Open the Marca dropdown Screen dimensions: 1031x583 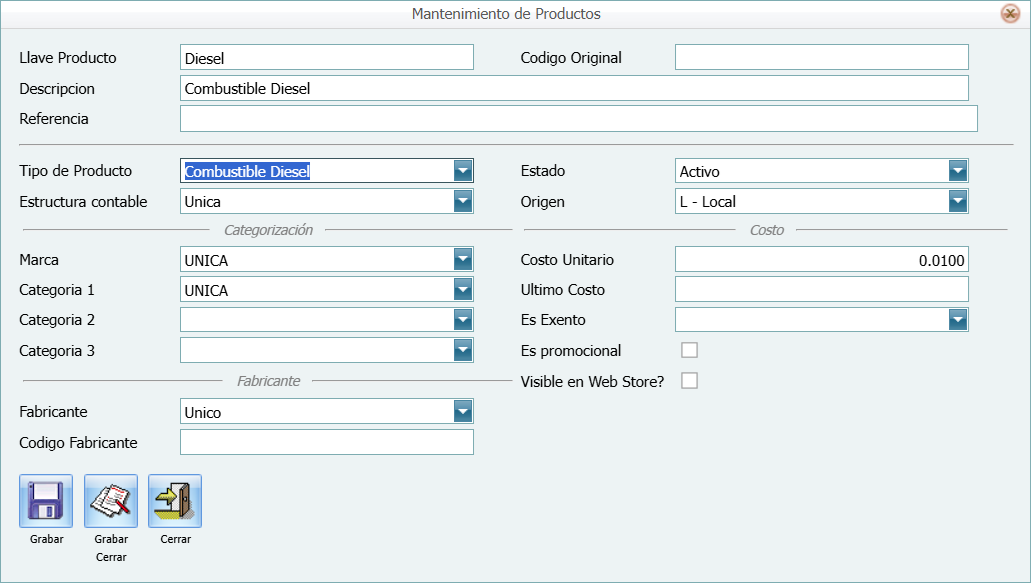click(x=462, y=260)
